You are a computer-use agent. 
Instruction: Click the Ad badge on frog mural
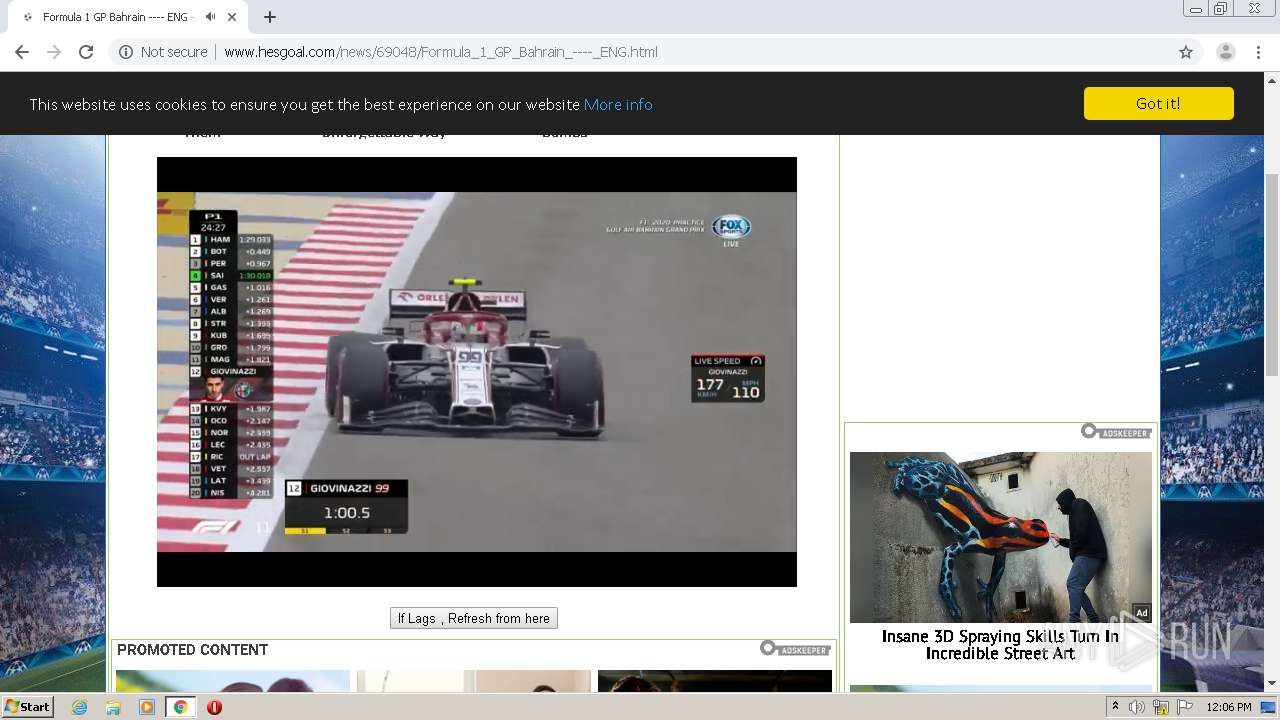coord(1141,613)
